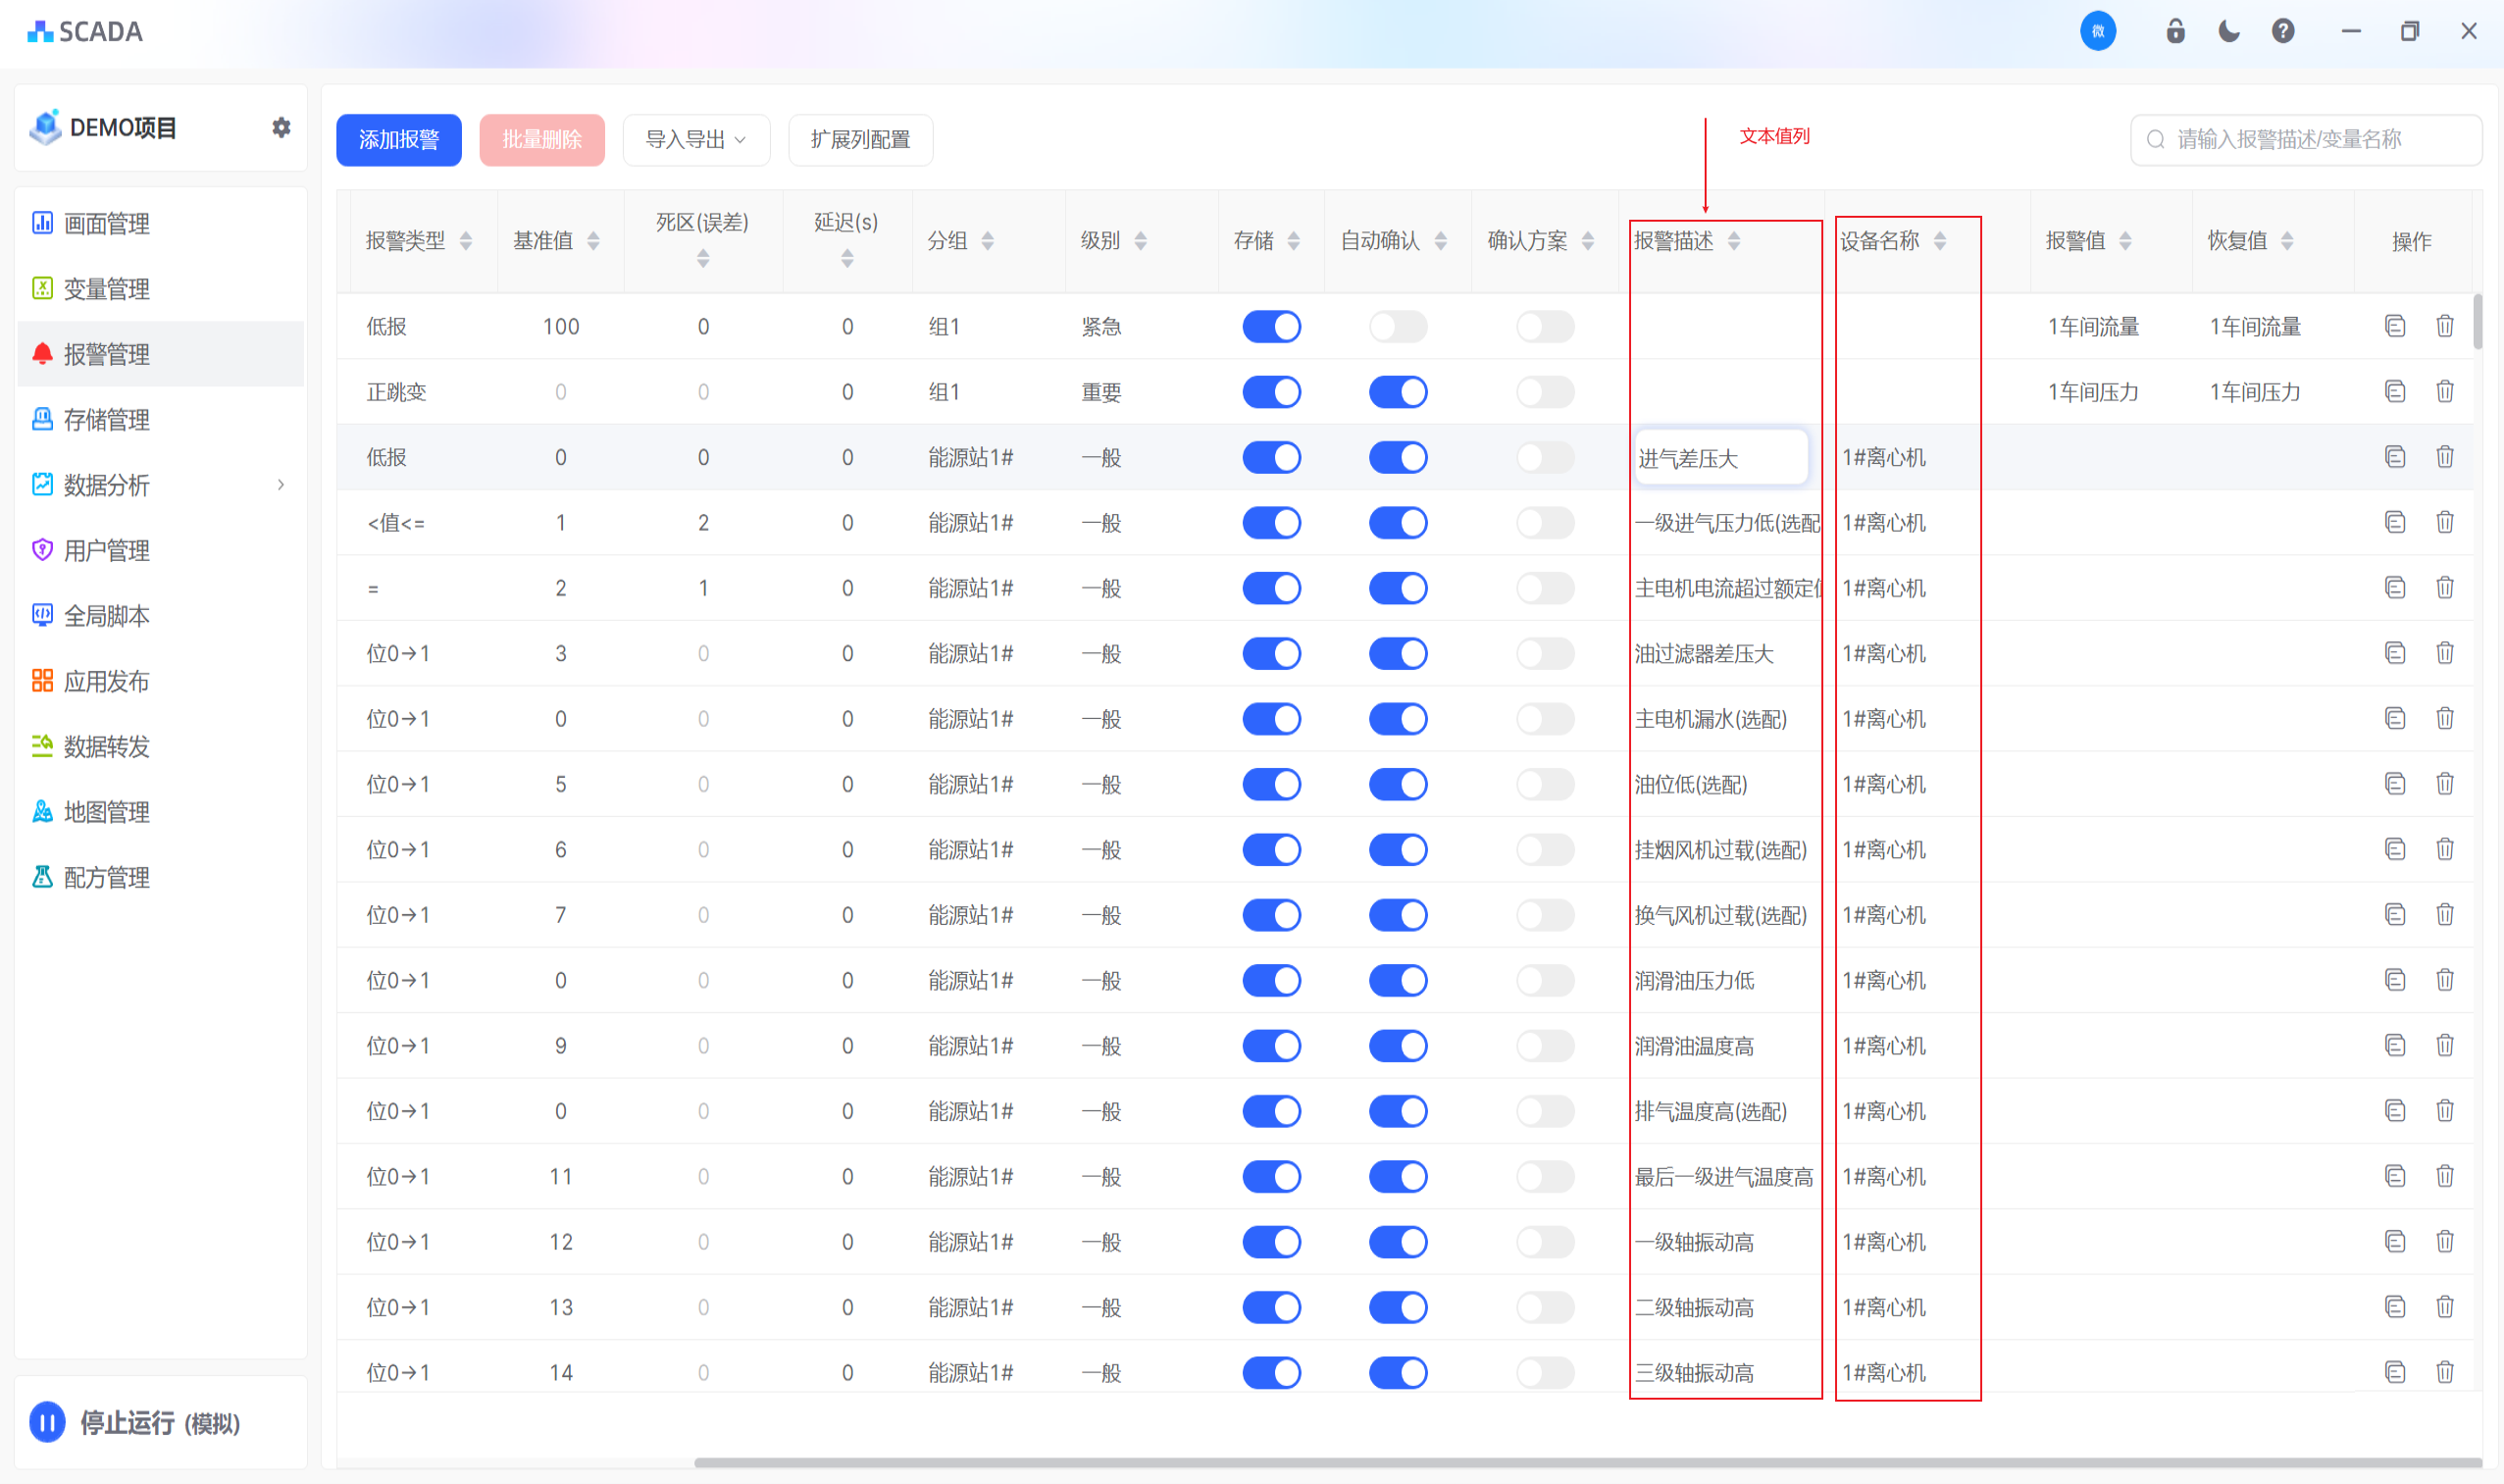
Task: Enable auto-confirm toggle for first row
Action: (1397, 326)
